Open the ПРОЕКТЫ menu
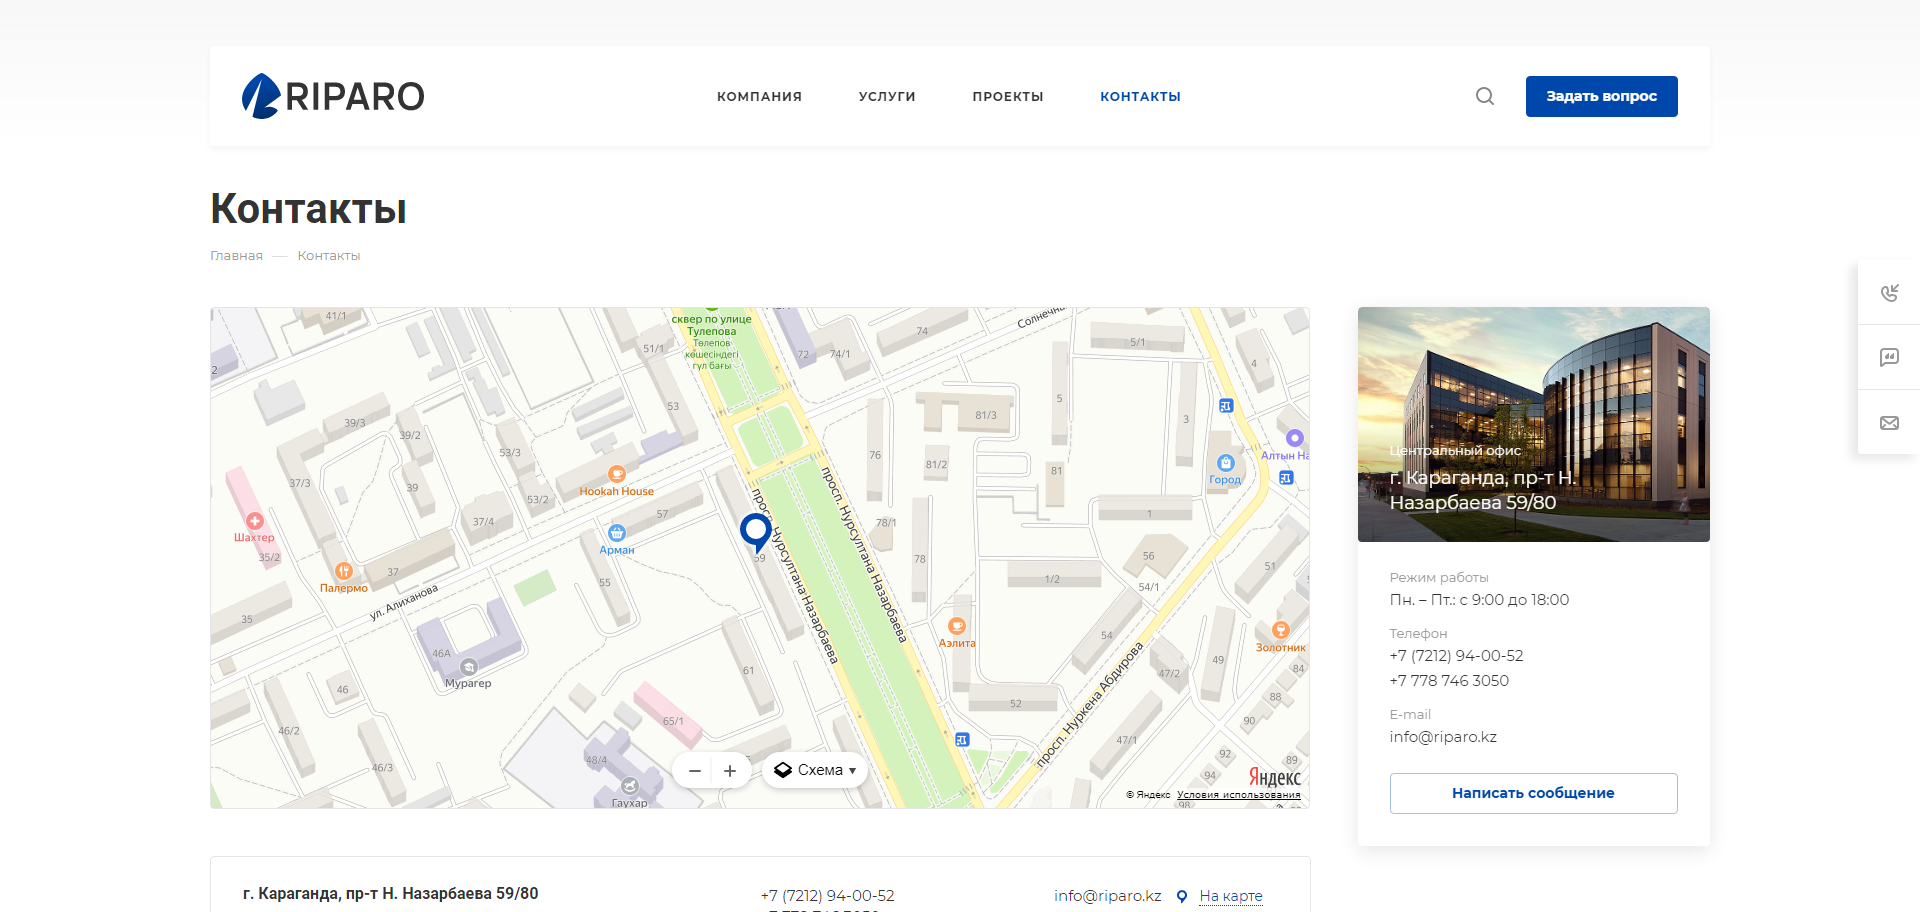 pyautogui.click(x=1008, y=97)
